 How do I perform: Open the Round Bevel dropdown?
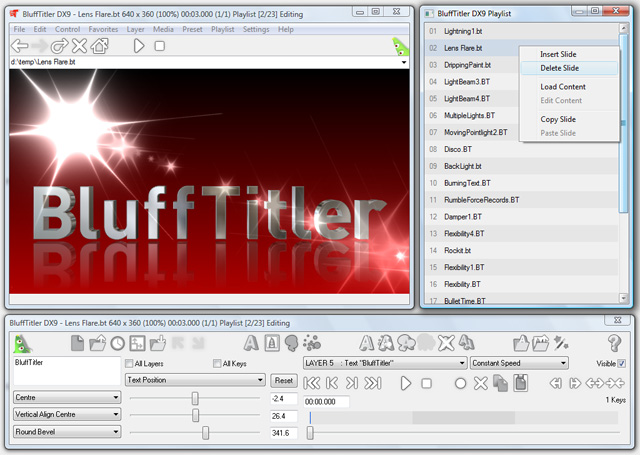pyautogui.click(x=67, y=431)
